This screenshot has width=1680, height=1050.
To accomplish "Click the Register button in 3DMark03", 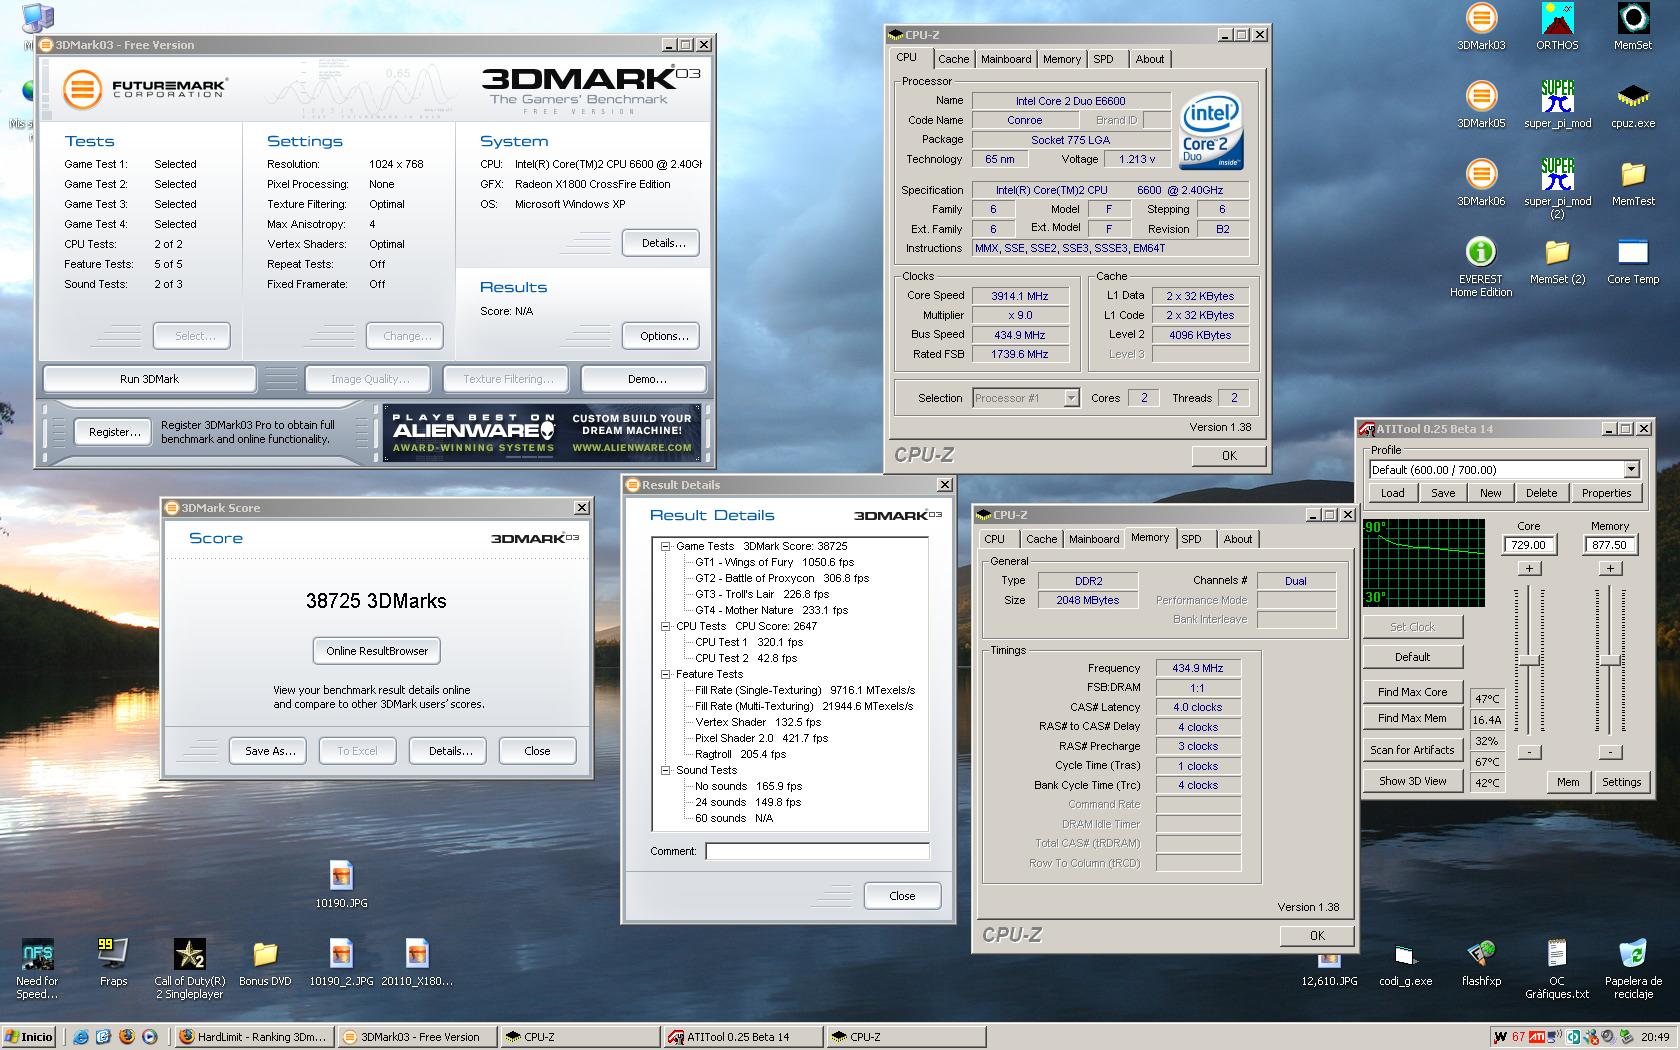I will (x=114, y=432).
